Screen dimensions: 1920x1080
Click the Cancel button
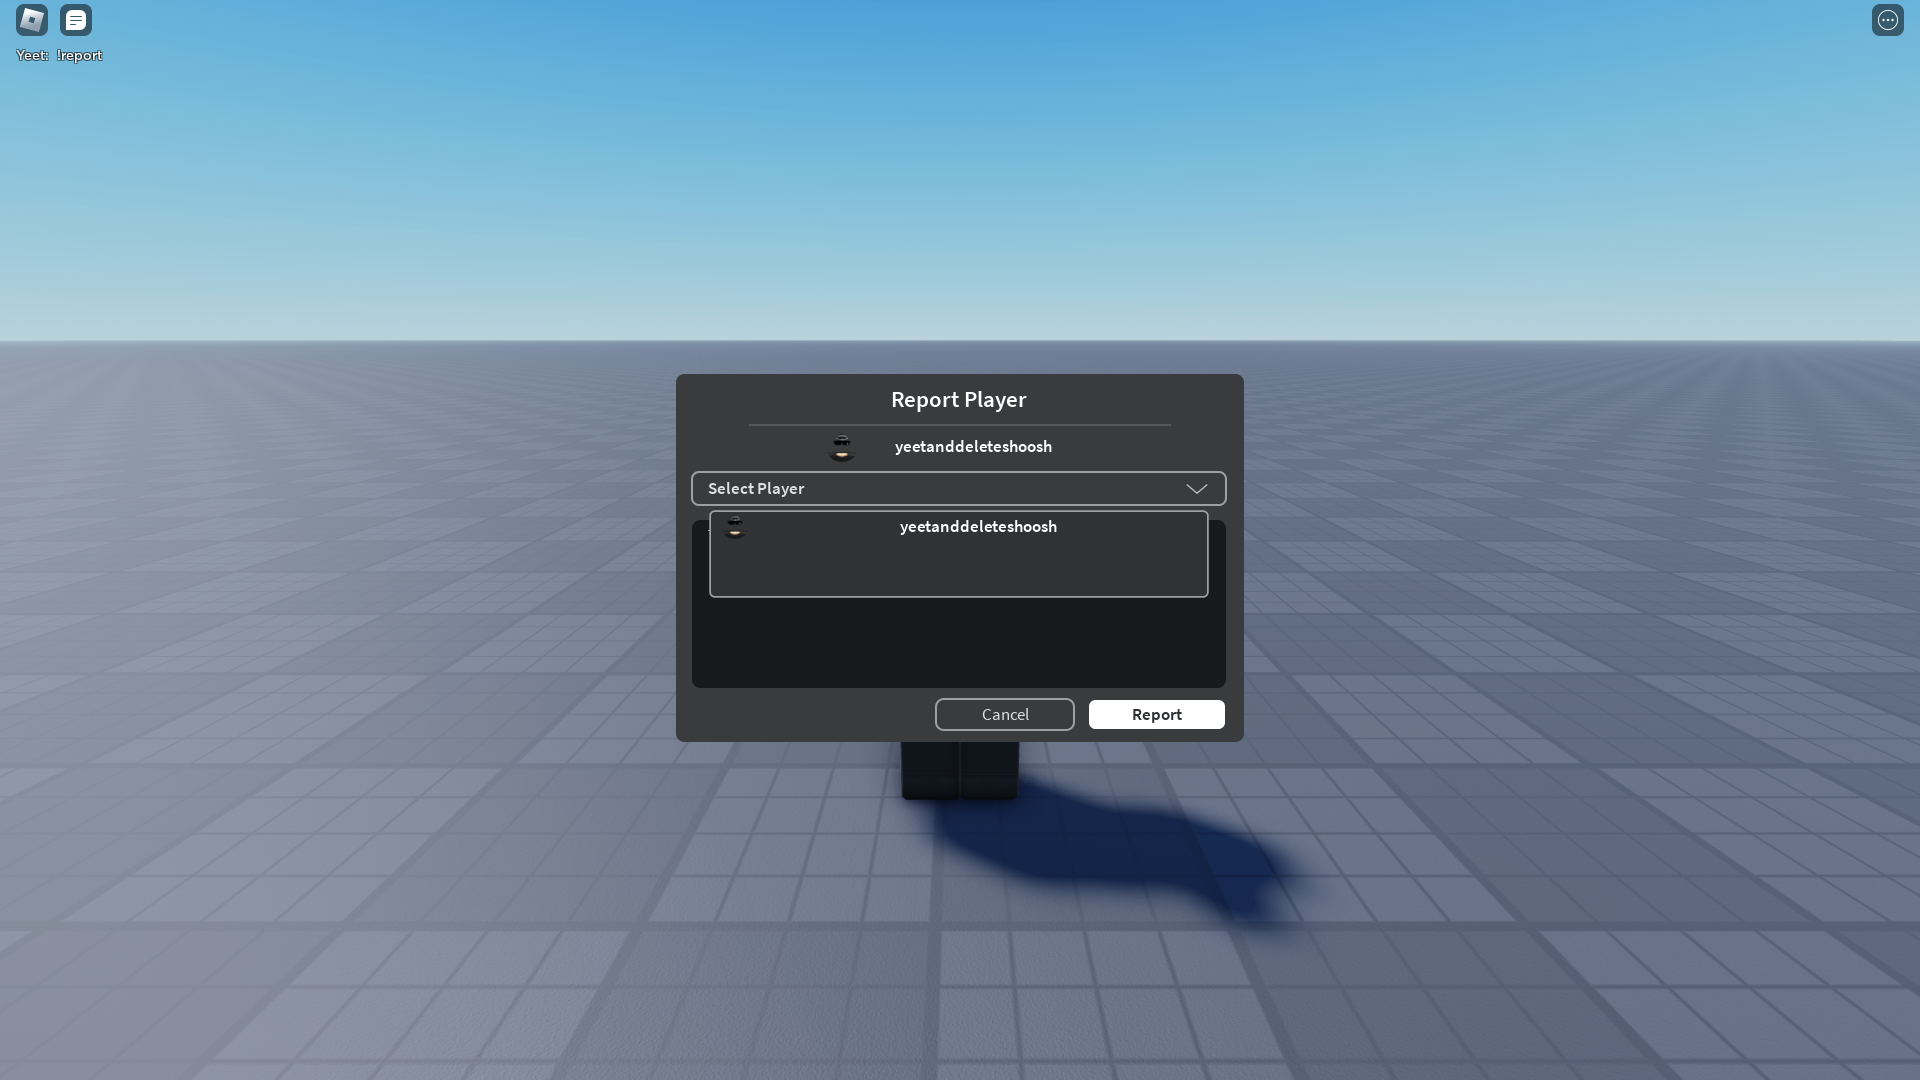1004,714
